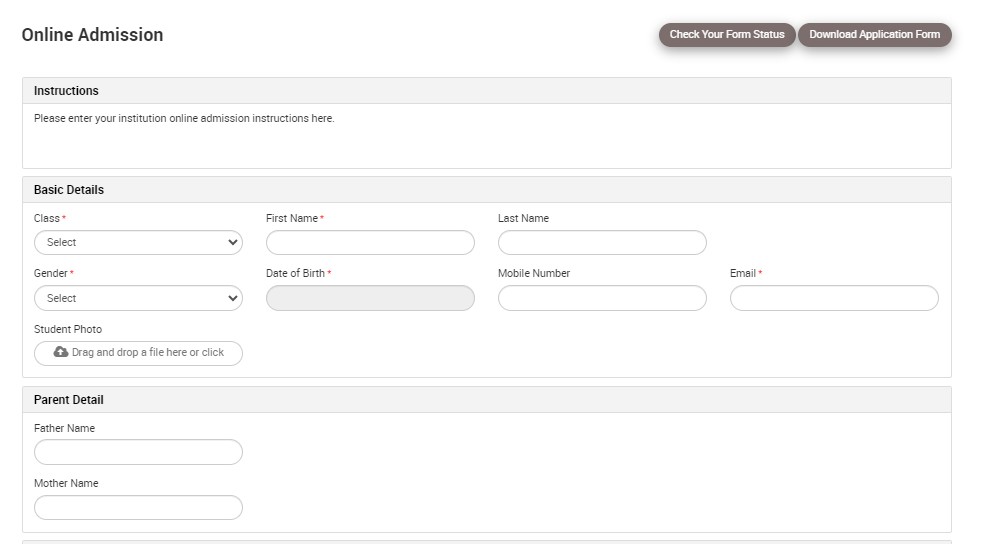Click the Download Application Form button

(x=874, y=35)
